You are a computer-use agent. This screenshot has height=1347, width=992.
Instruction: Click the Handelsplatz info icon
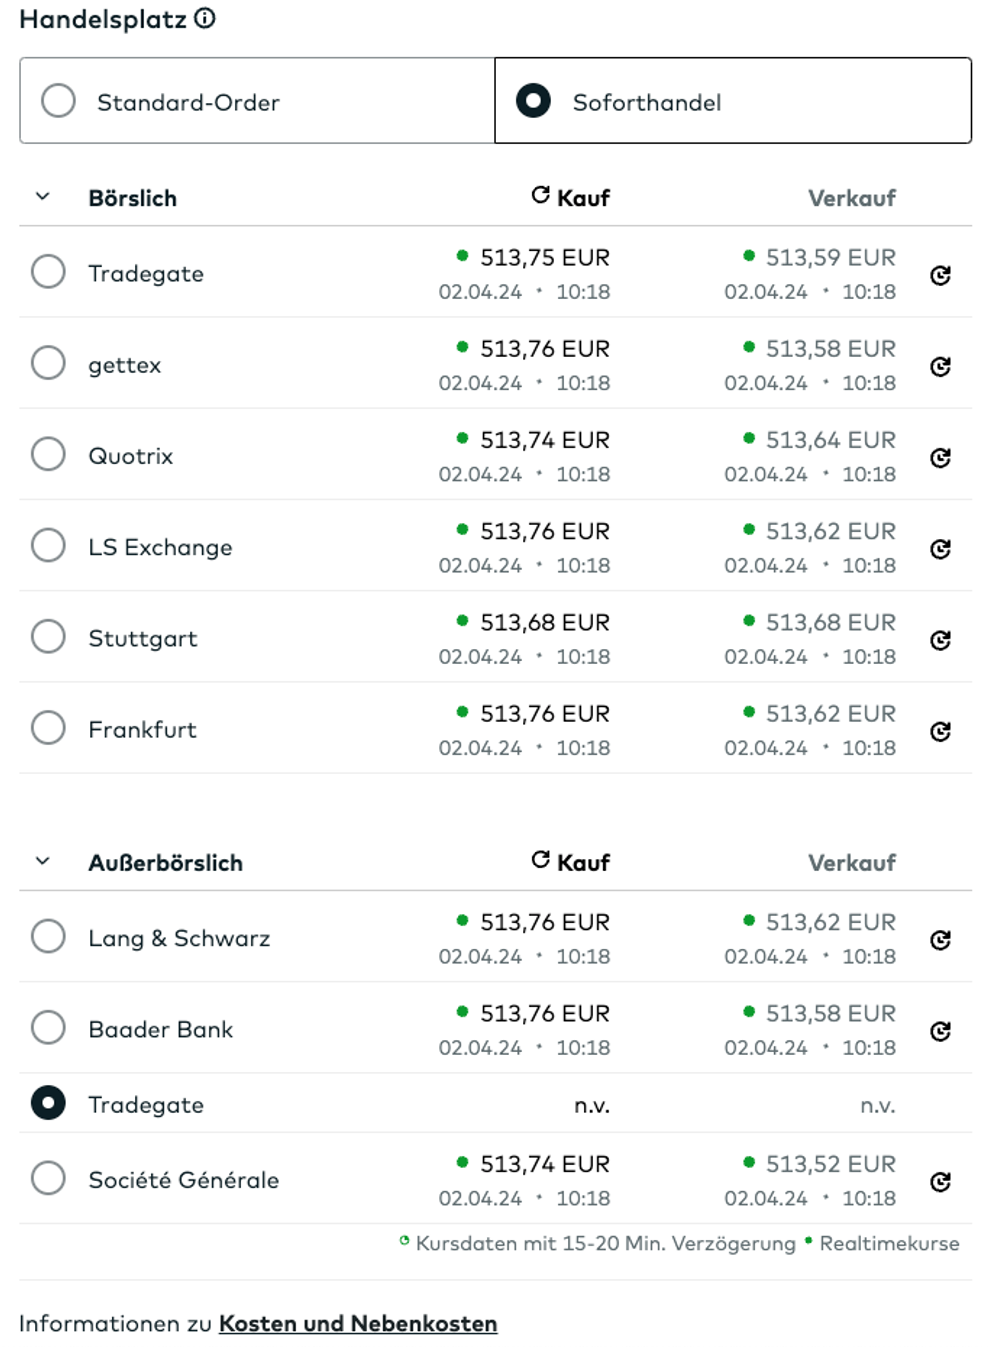coord(205,18)
